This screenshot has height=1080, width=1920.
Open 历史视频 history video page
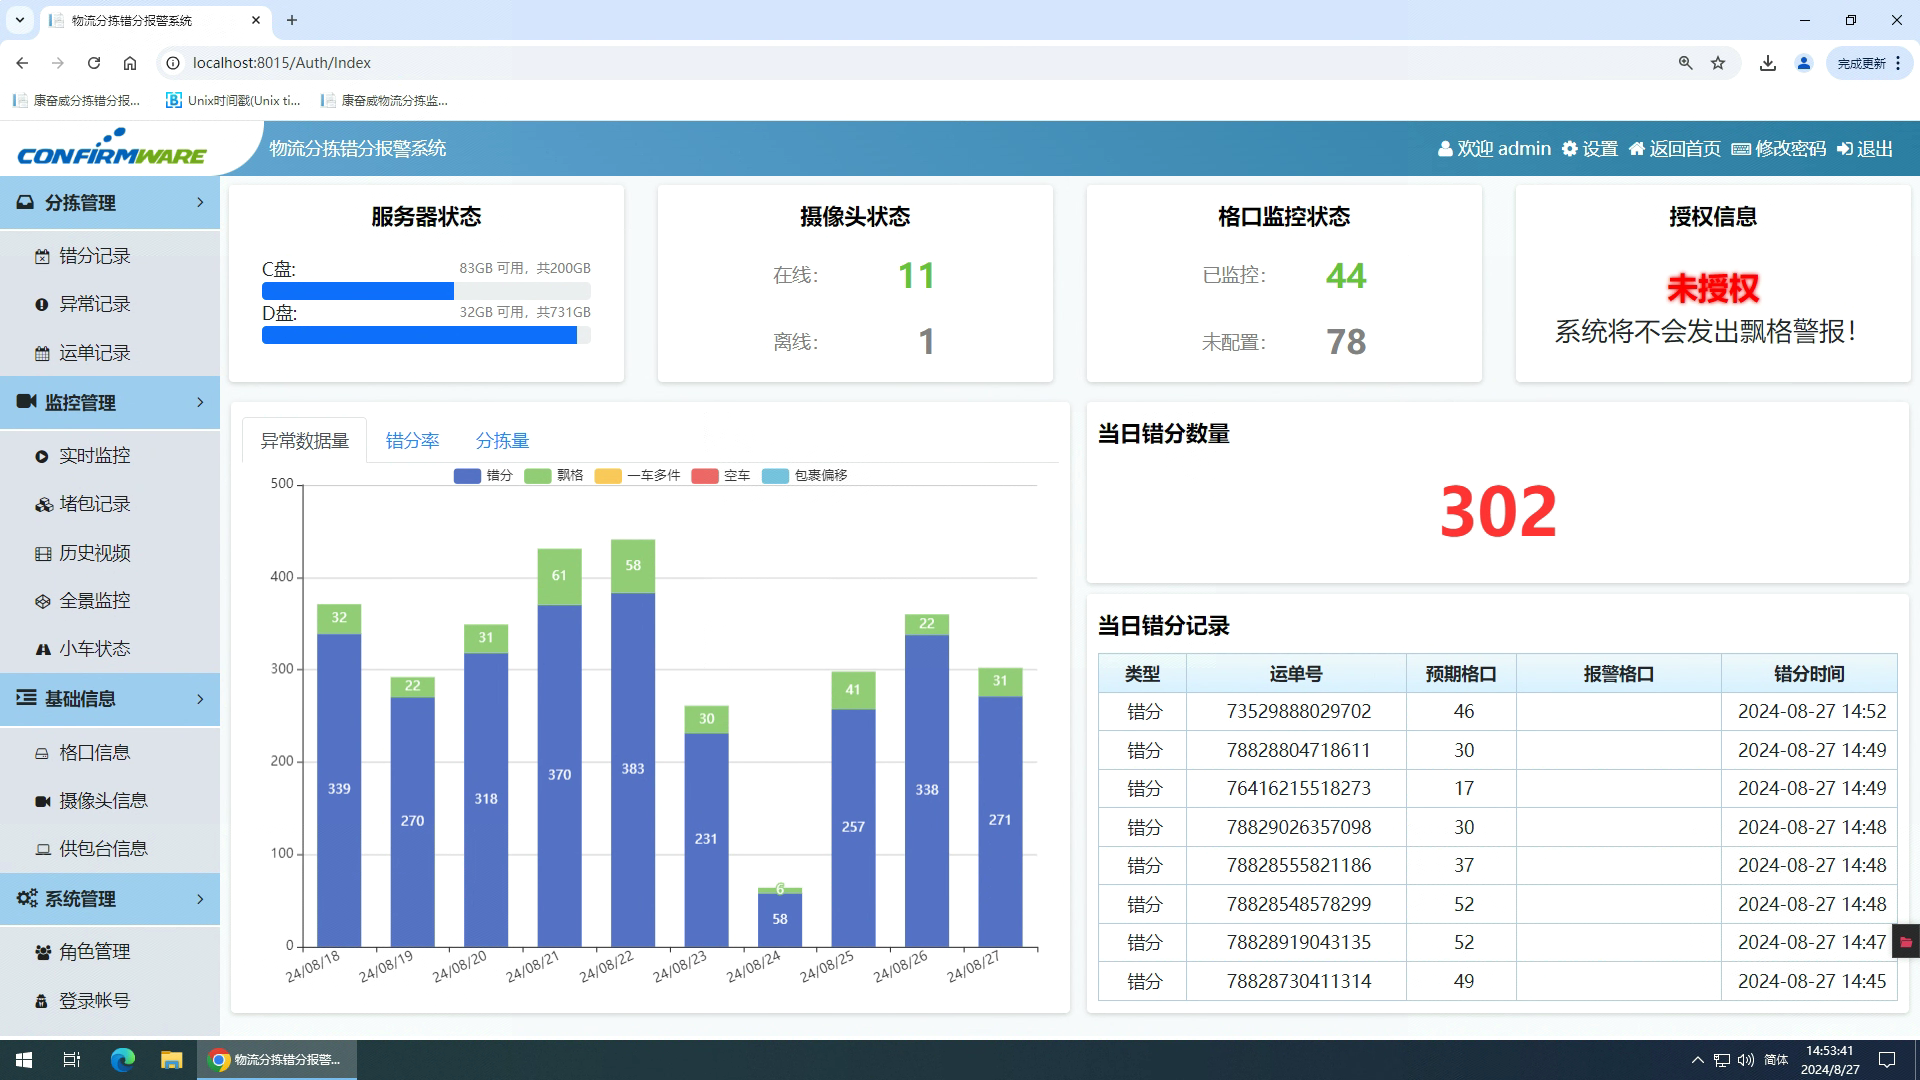pos(94,552)
